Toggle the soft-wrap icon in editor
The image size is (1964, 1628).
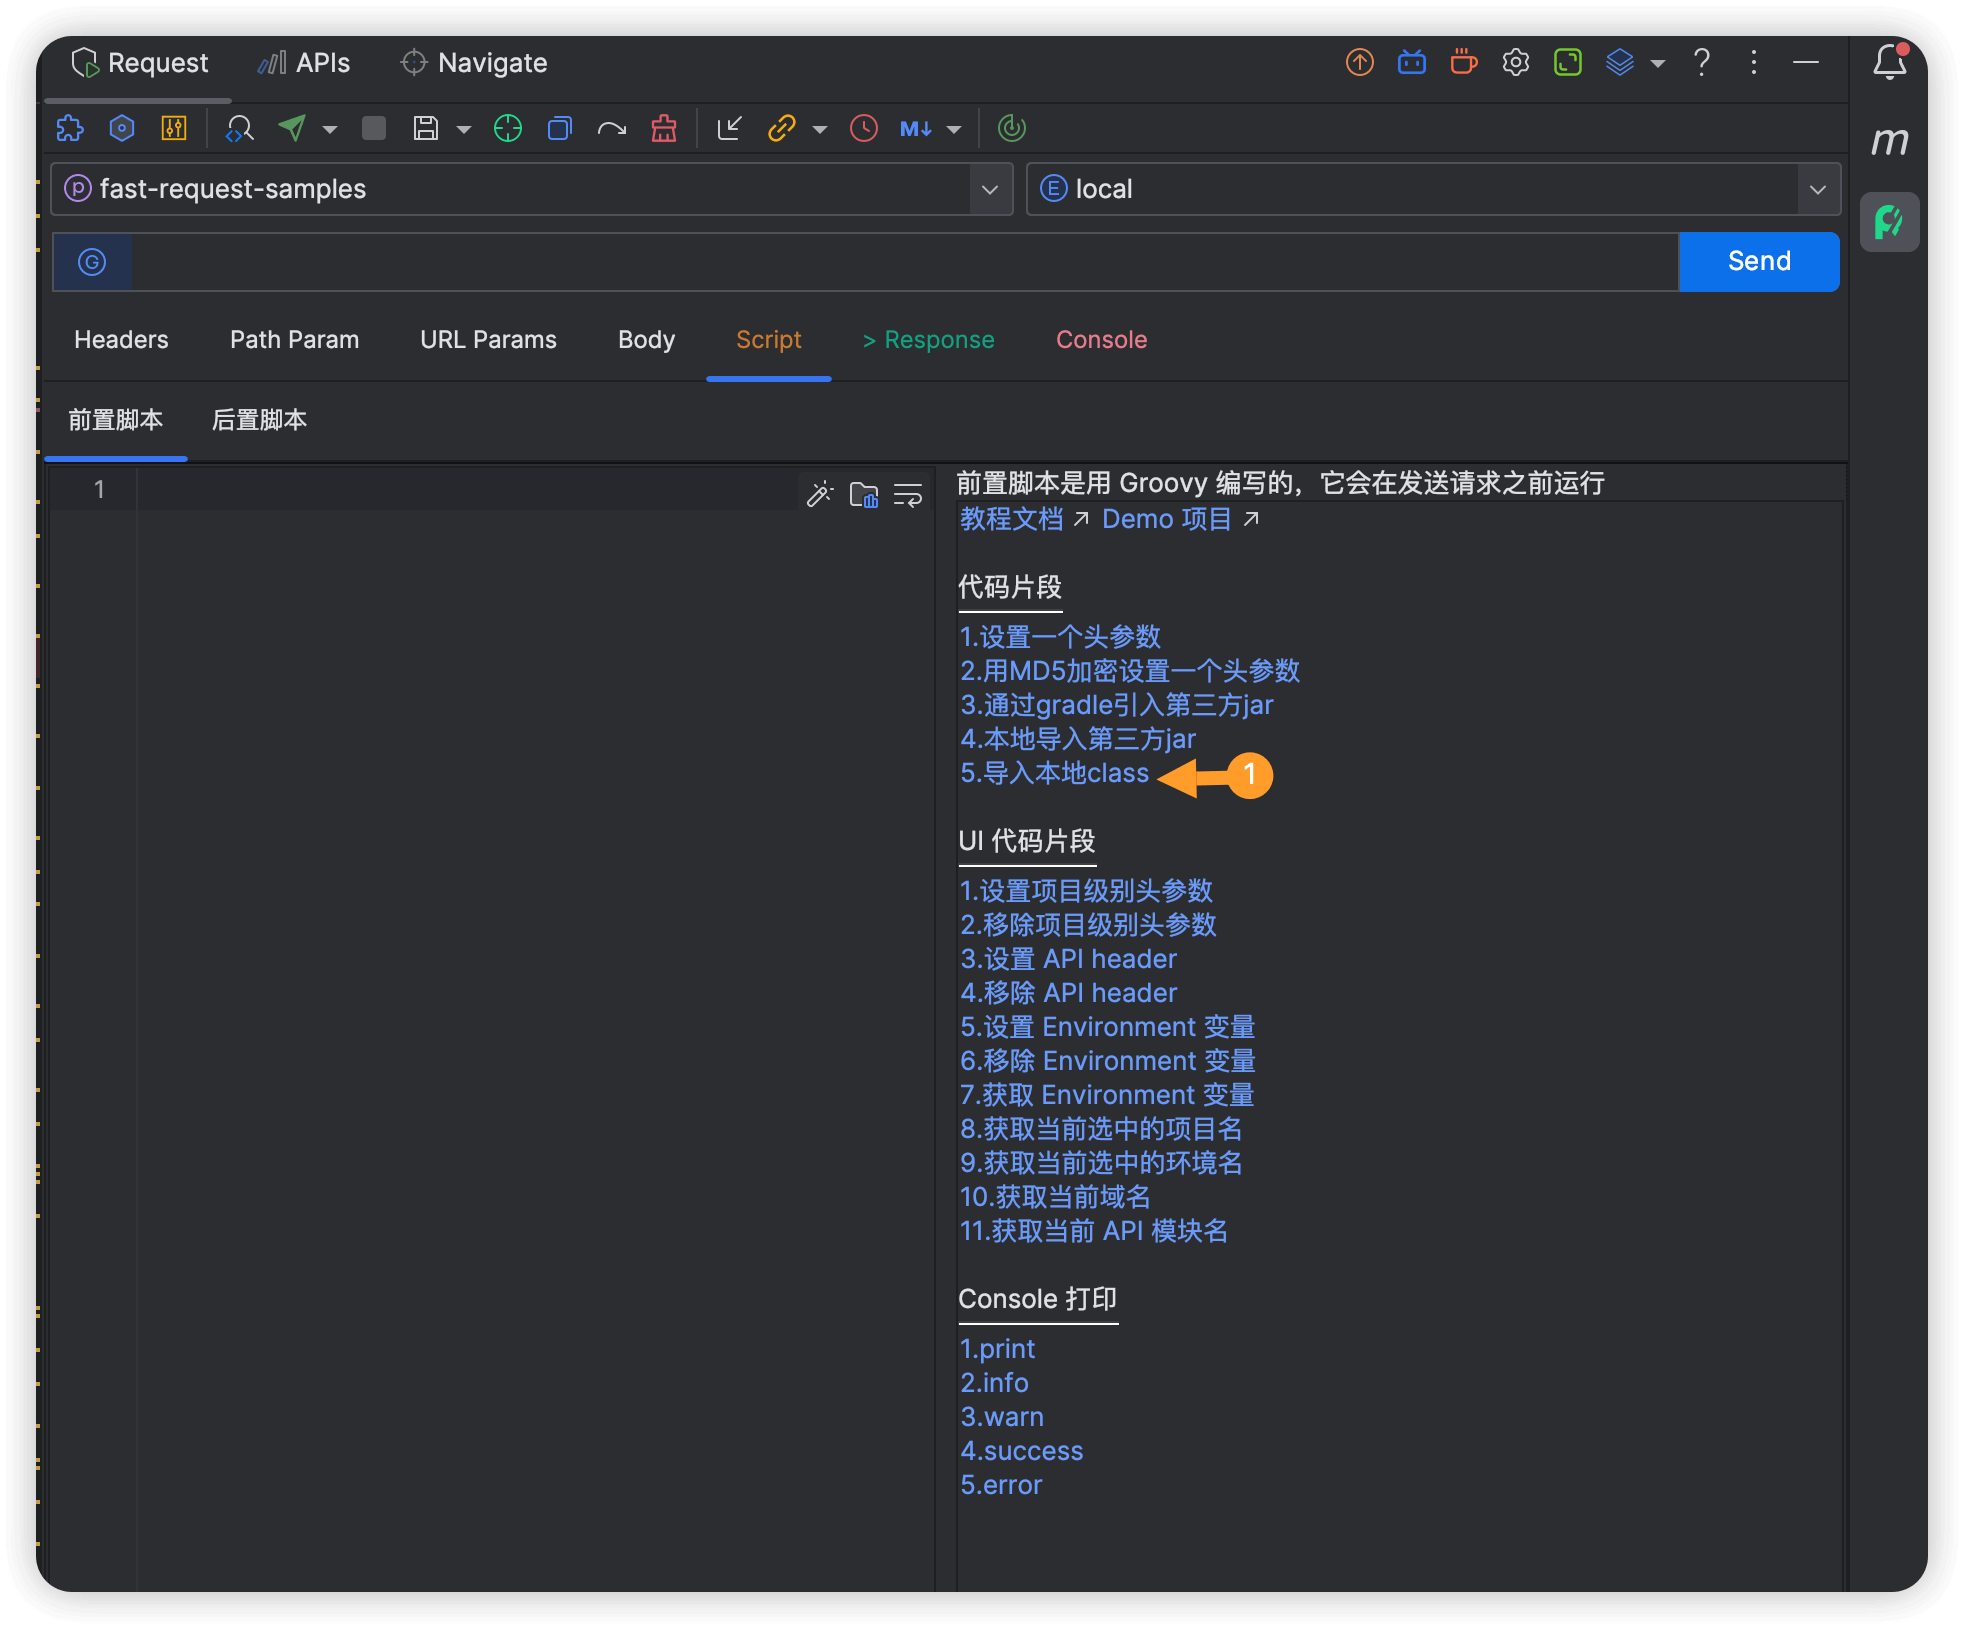click(908, 494)
